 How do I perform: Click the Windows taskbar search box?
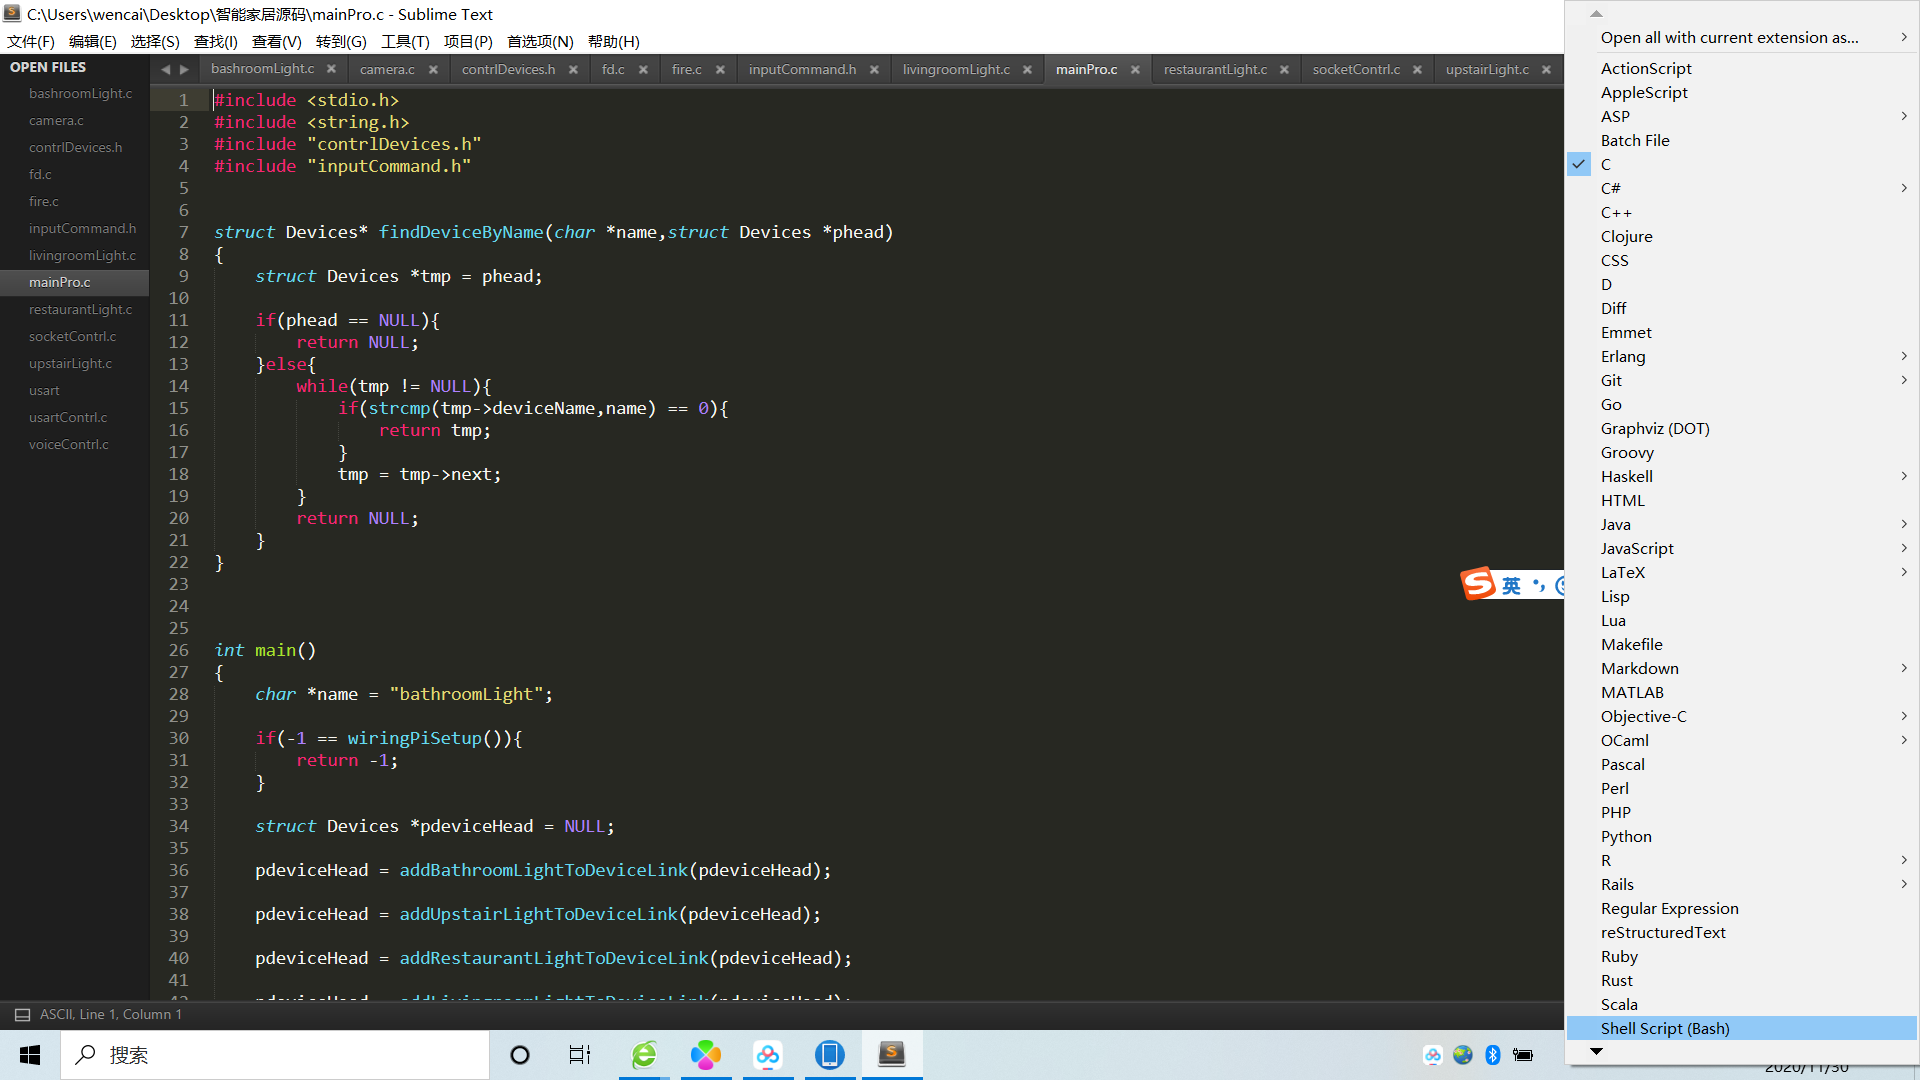coord(275,1055)
